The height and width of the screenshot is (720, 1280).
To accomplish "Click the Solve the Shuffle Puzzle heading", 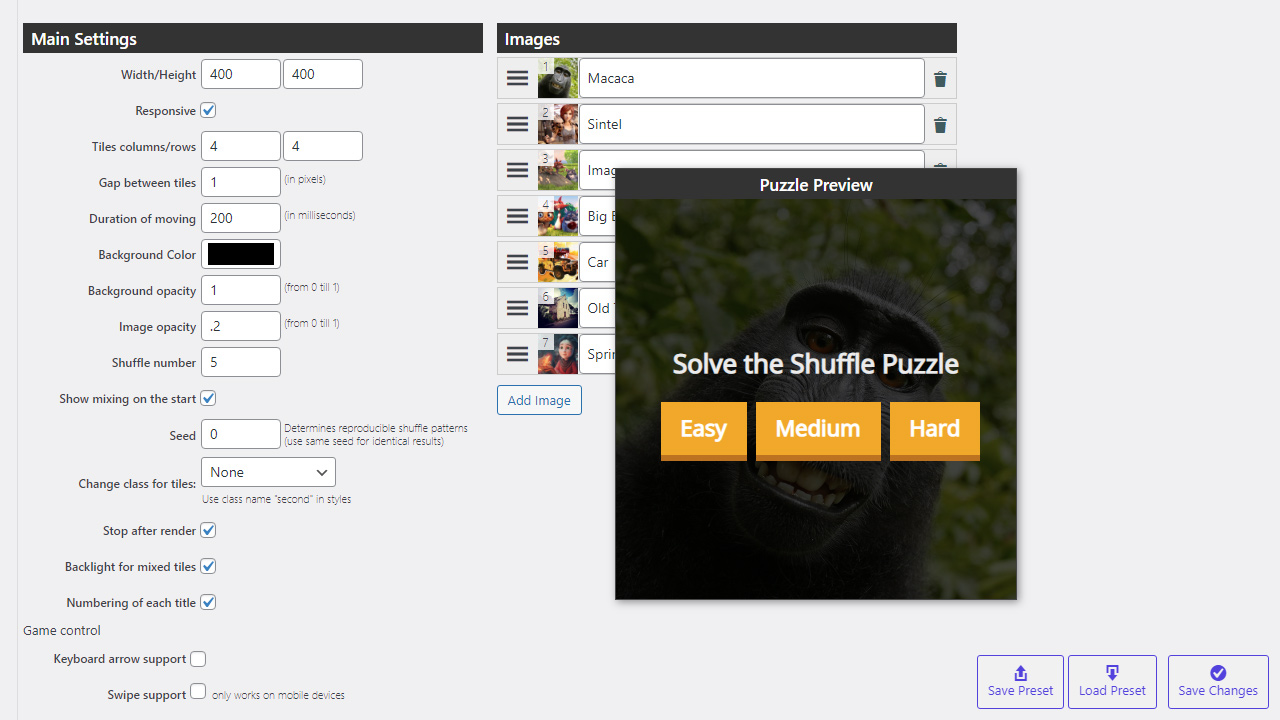I will tap(816, 364).
